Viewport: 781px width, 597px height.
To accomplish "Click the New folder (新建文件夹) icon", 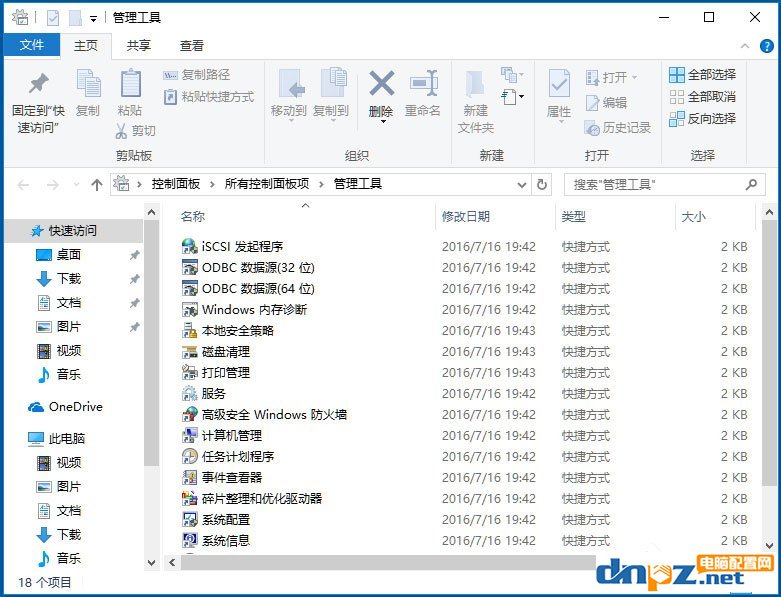I will pyautogui.click(x=476, y=84).
